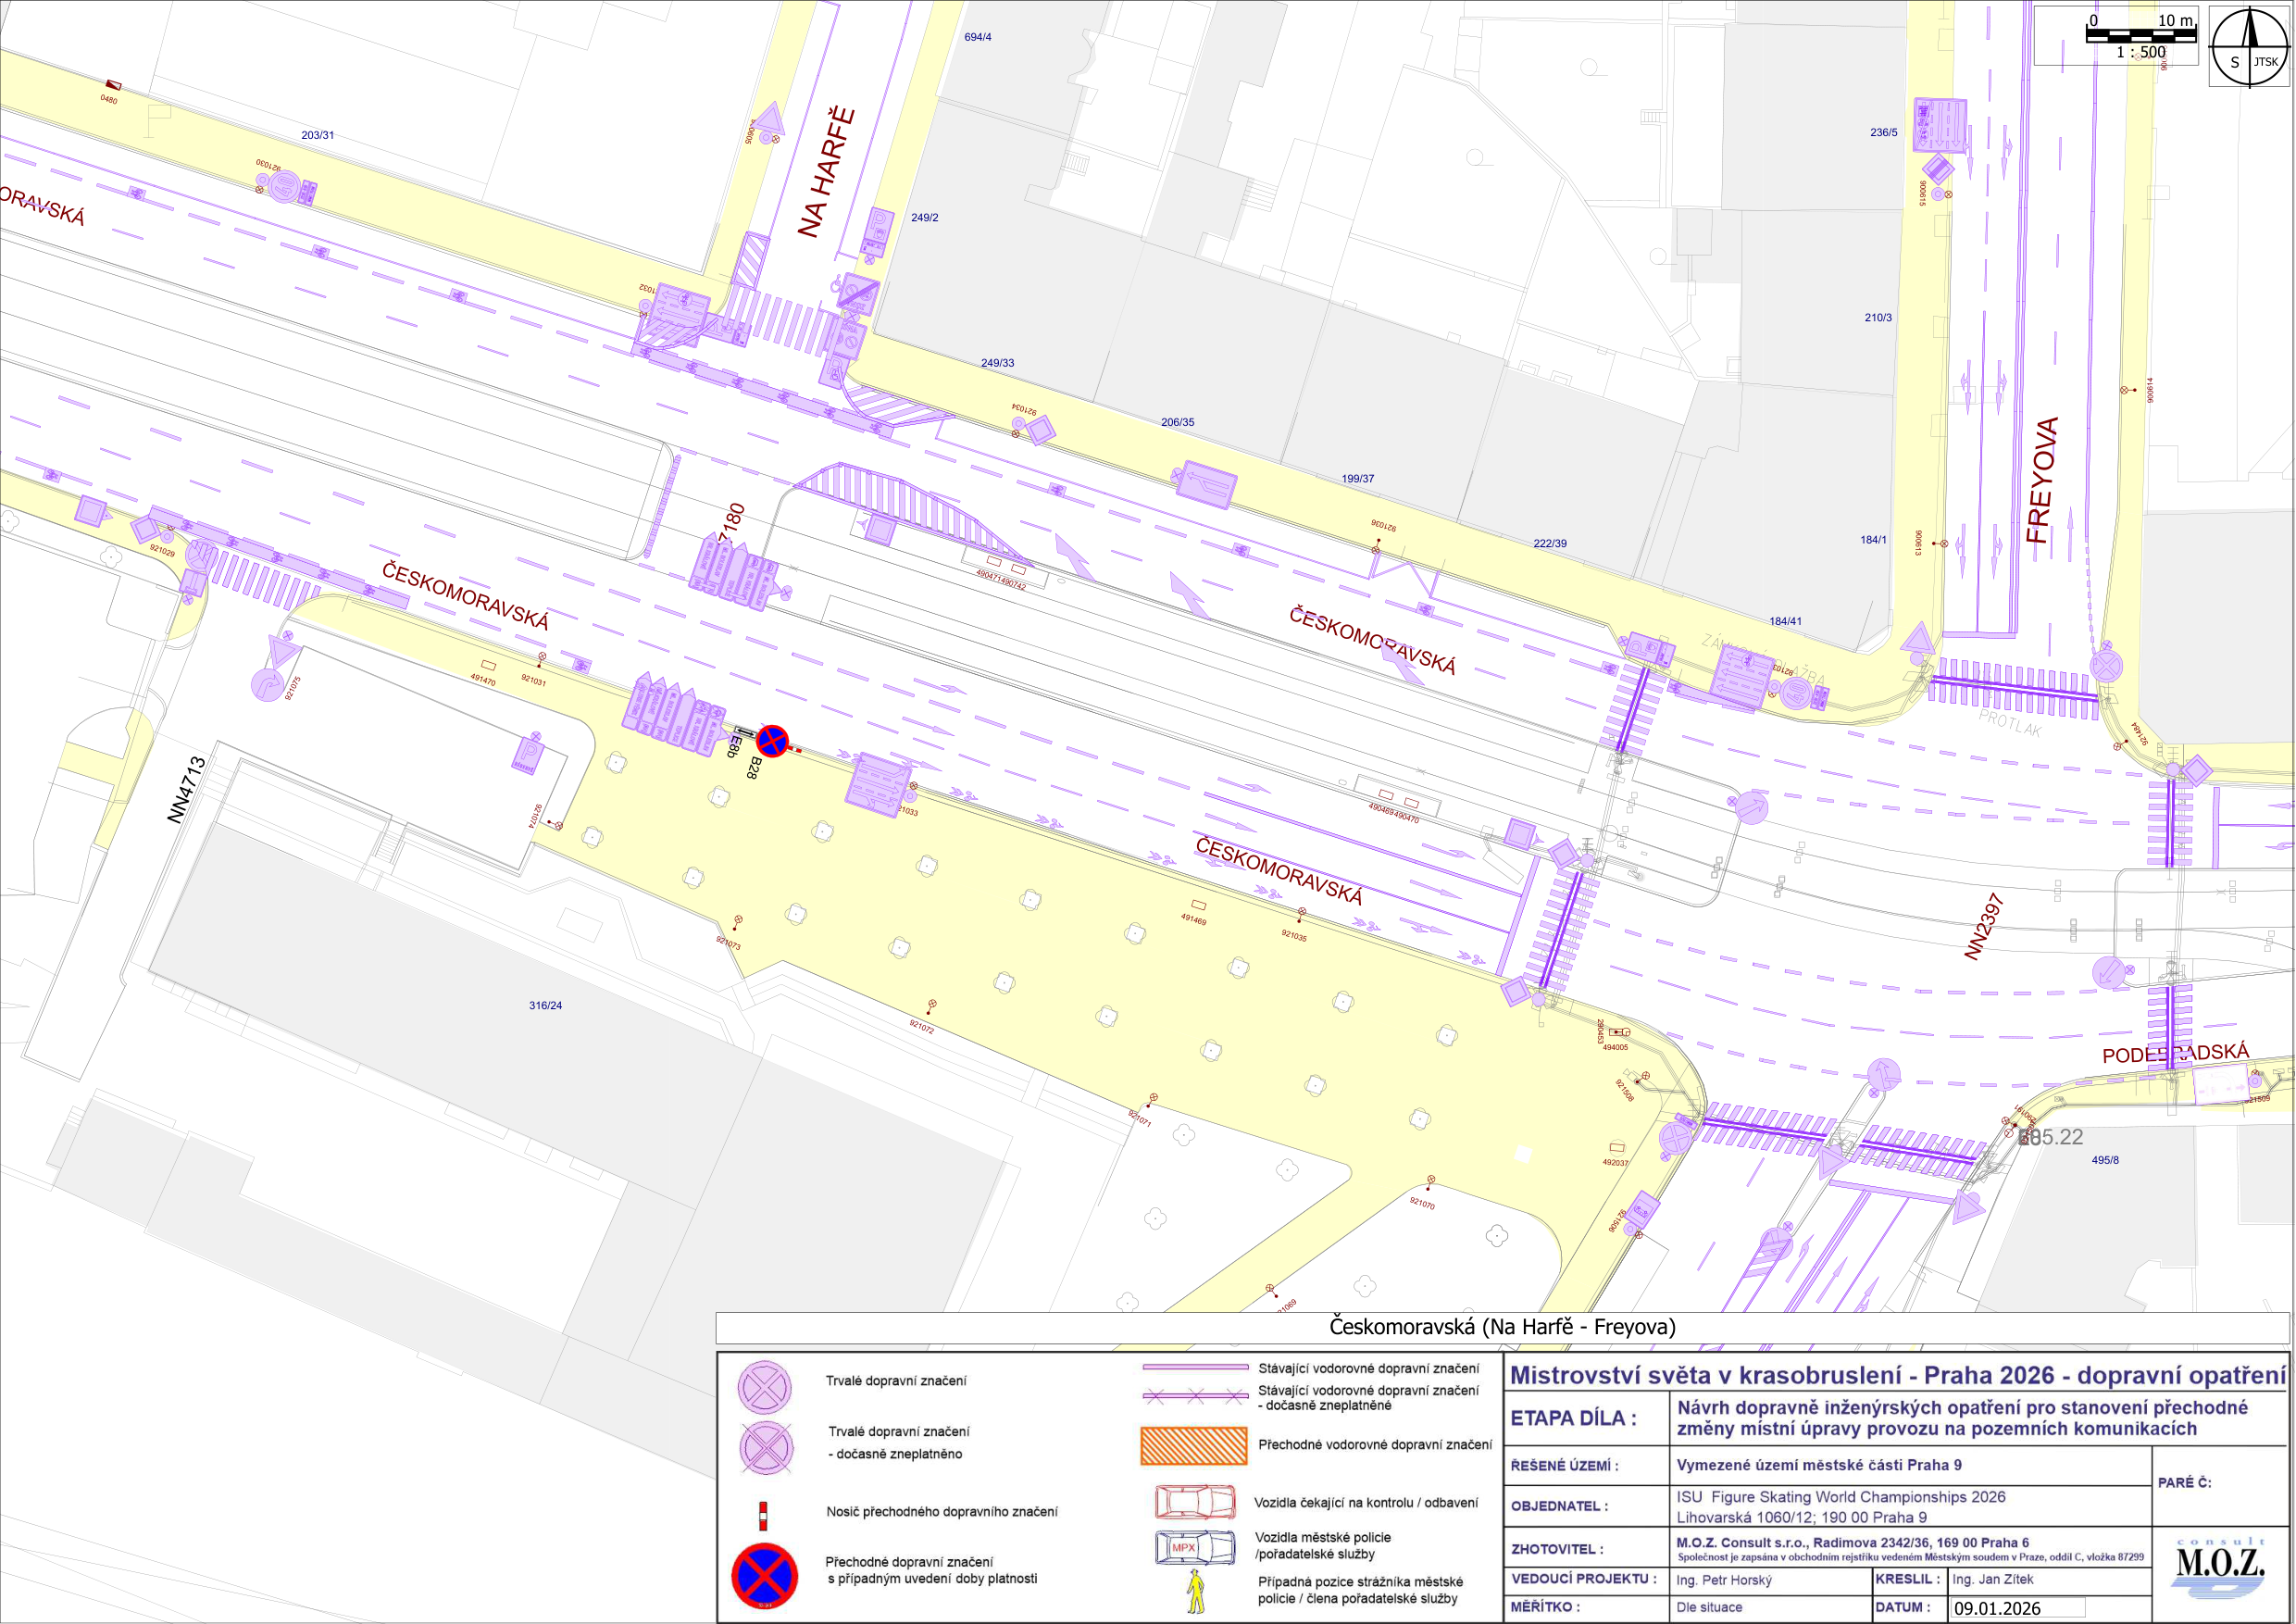2296x1624 pixels.
Task: Click the 'Českomoravská (Na Harfě - Freyova)' title bar
Action: pyautogui.click(x=1501, y=1327)
